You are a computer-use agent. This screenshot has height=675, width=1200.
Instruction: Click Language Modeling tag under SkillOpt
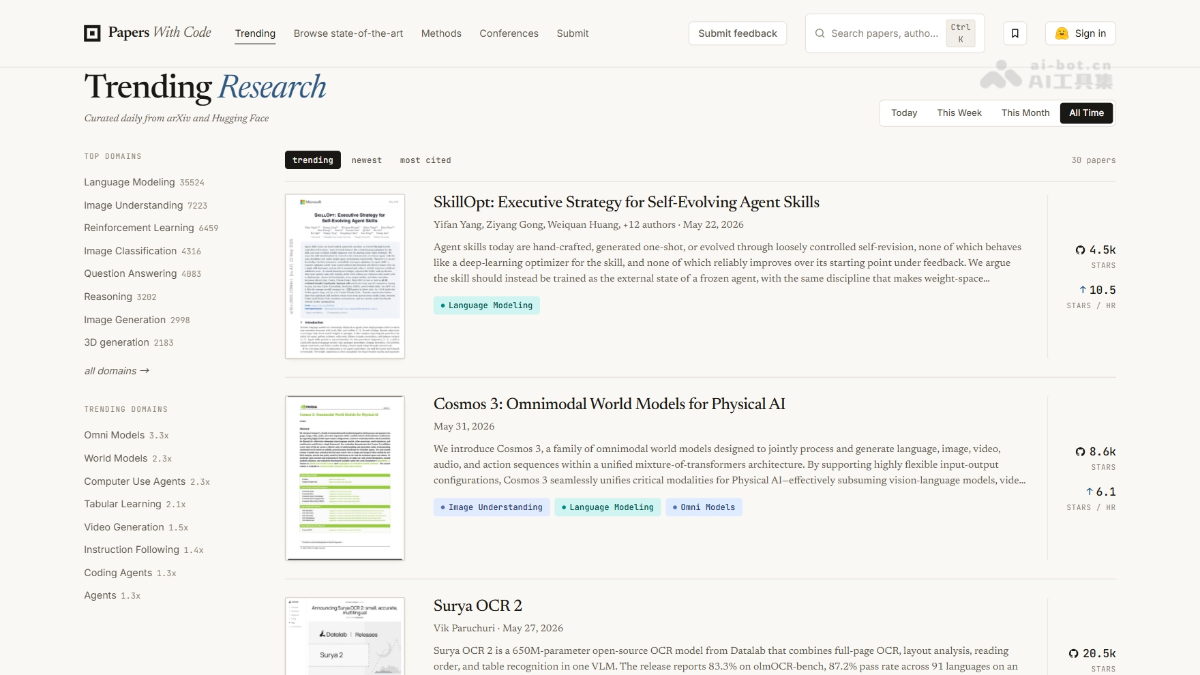(x=486, y=305)
